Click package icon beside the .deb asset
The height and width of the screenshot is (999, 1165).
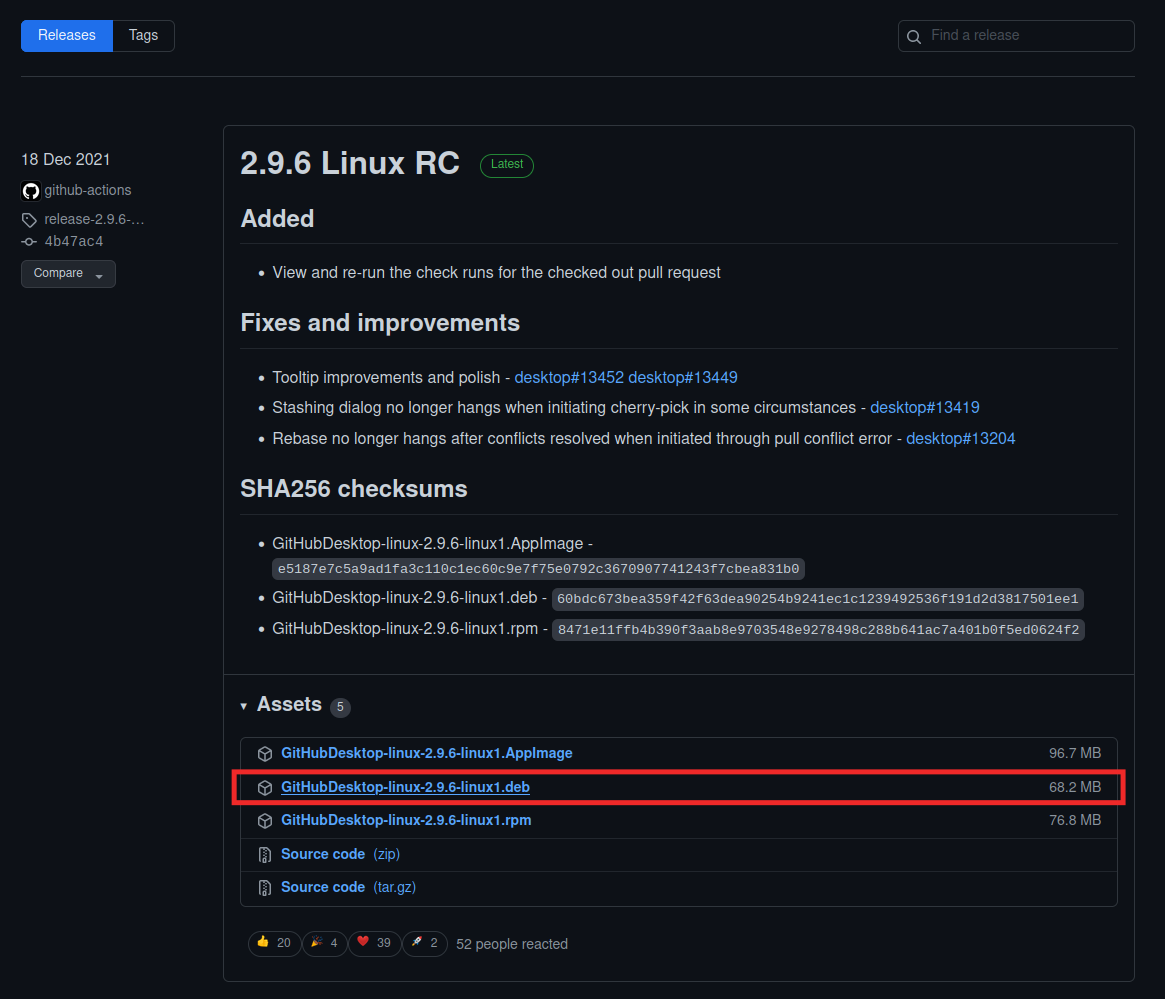pos(265,788)
